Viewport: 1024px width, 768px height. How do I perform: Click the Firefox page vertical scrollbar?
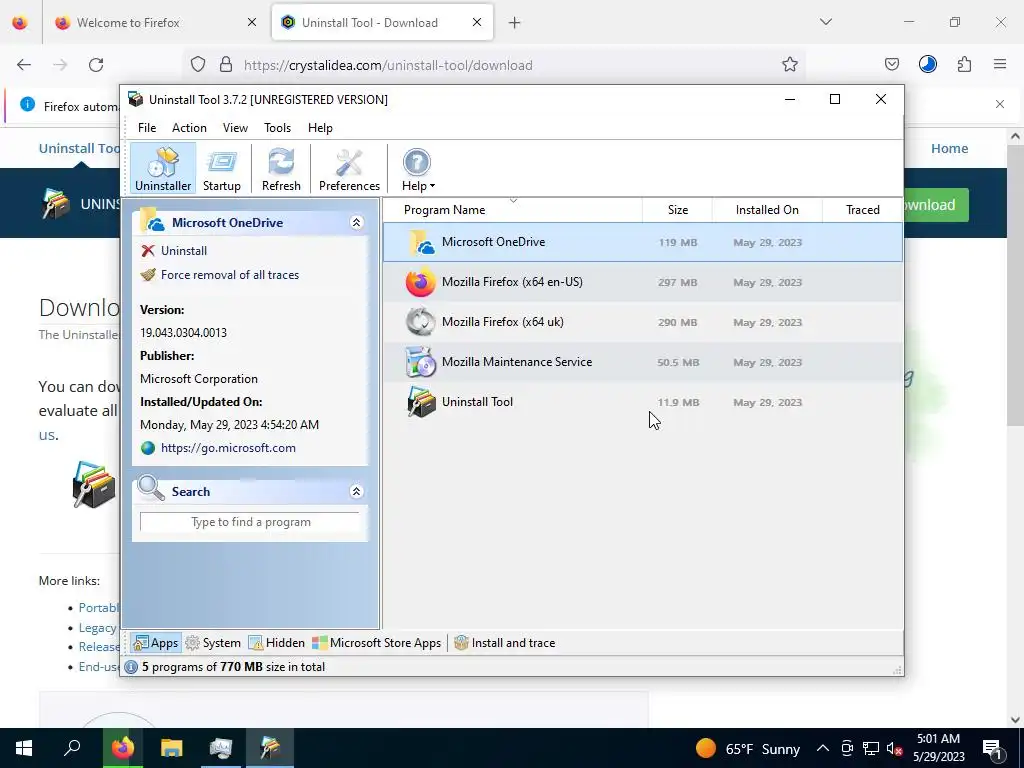(1015, 286)
